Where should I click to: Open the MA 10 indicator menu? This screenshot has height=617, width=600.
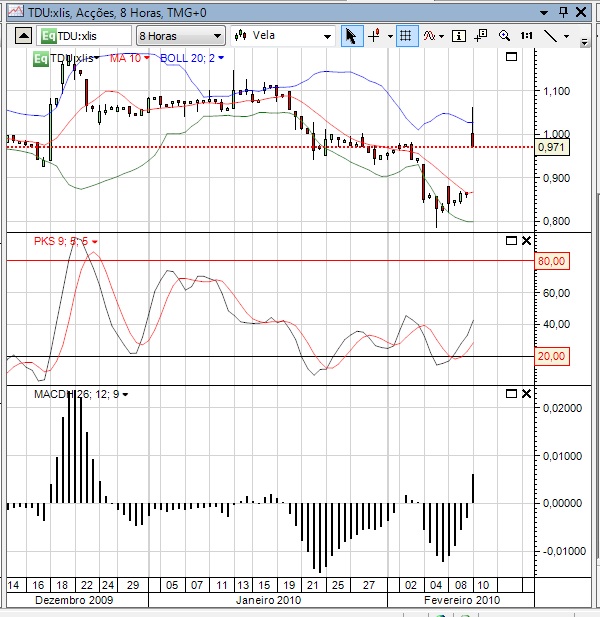[129, 58]
